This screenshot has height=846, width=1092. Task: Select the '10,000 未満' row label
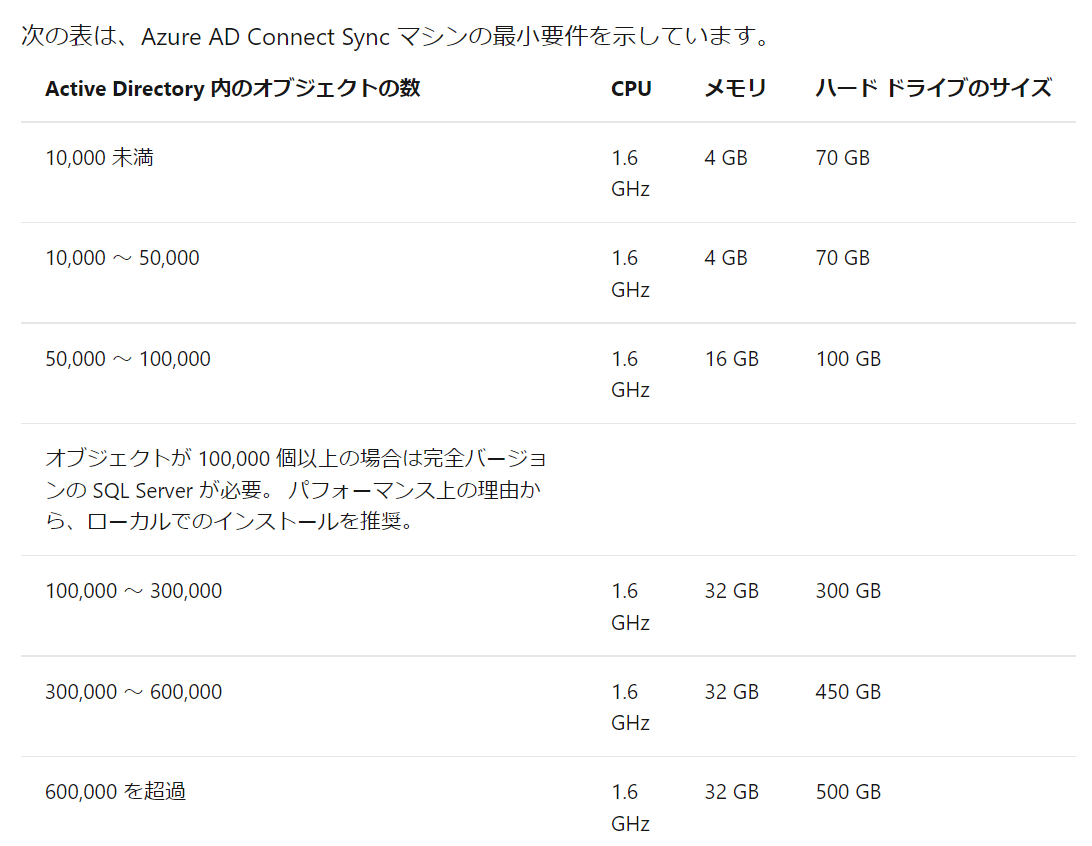pyautogui.click(x=100, y=158)
